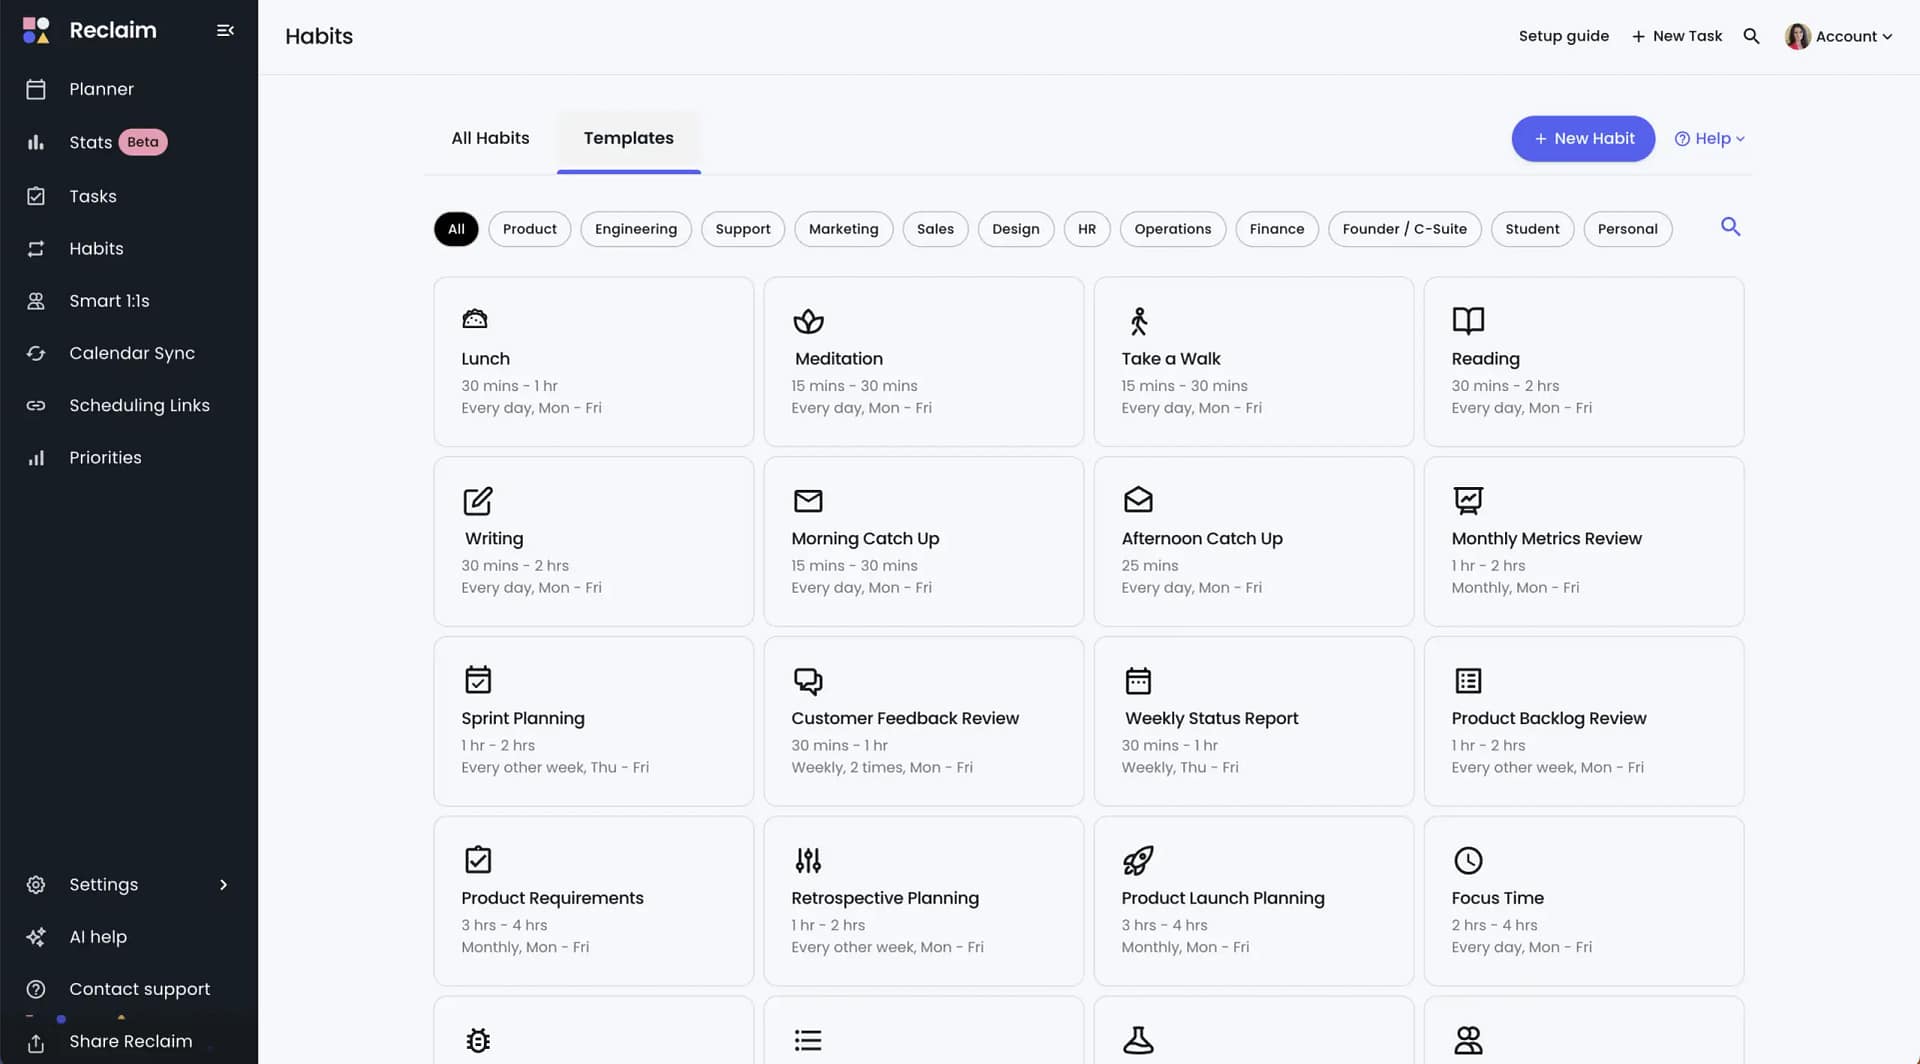Open Priorities in the sidebar
Image resolution: width=1920 pixels, height=1064 pixels.
[105, 457]
